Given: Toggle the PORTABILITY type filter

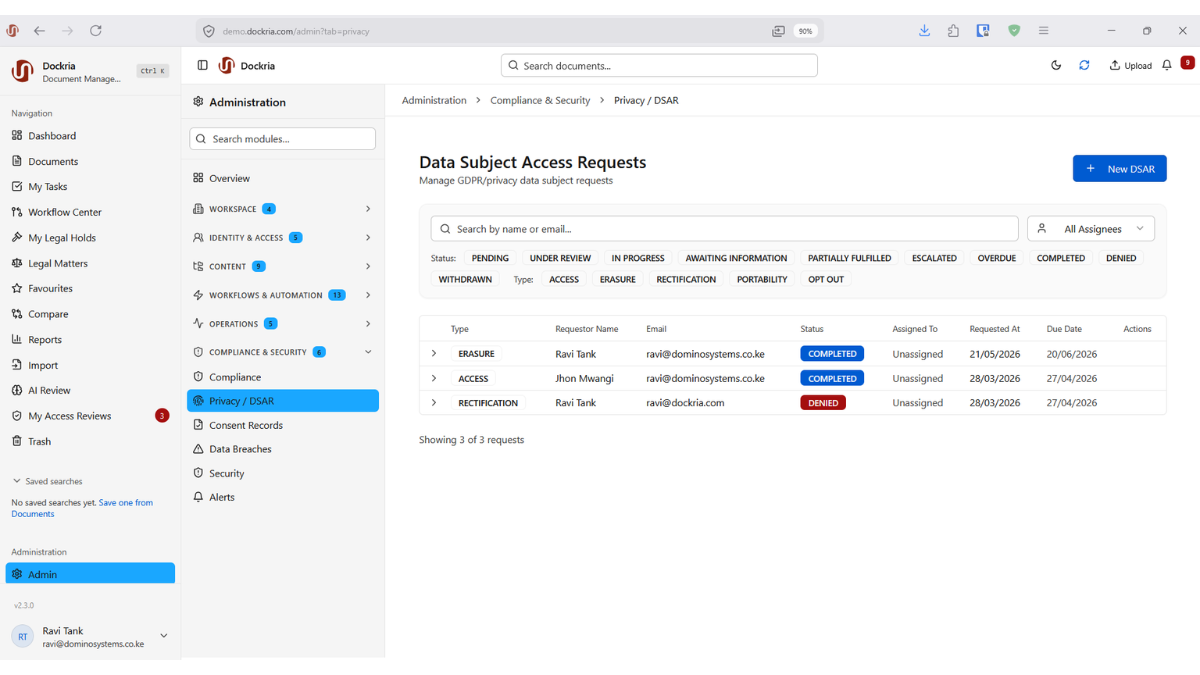Looking at the screenshot, I should click(x=762, y=279).
